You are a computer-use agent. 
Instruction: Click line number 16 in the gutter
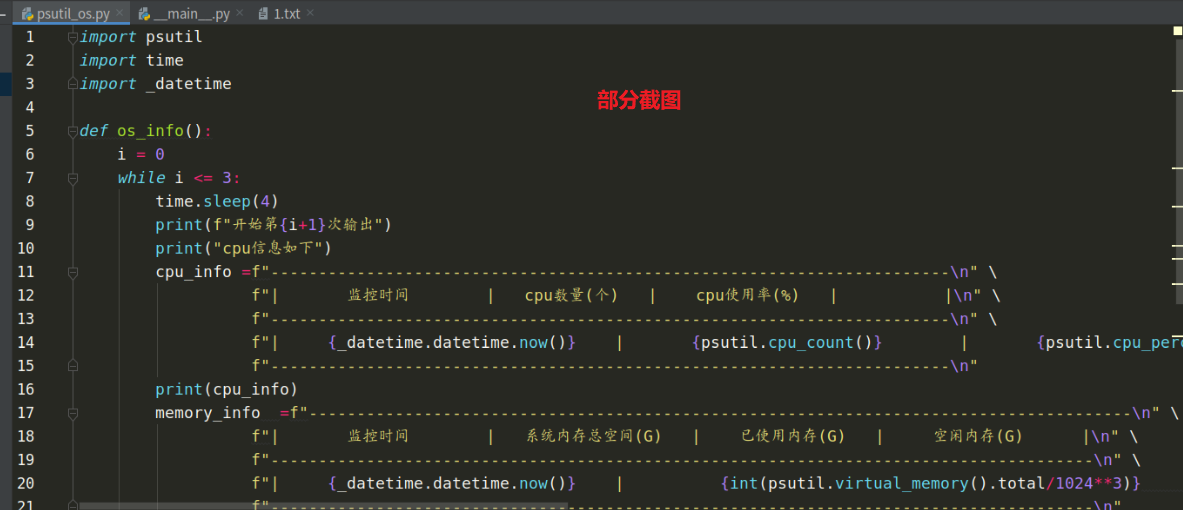point(25,389)
